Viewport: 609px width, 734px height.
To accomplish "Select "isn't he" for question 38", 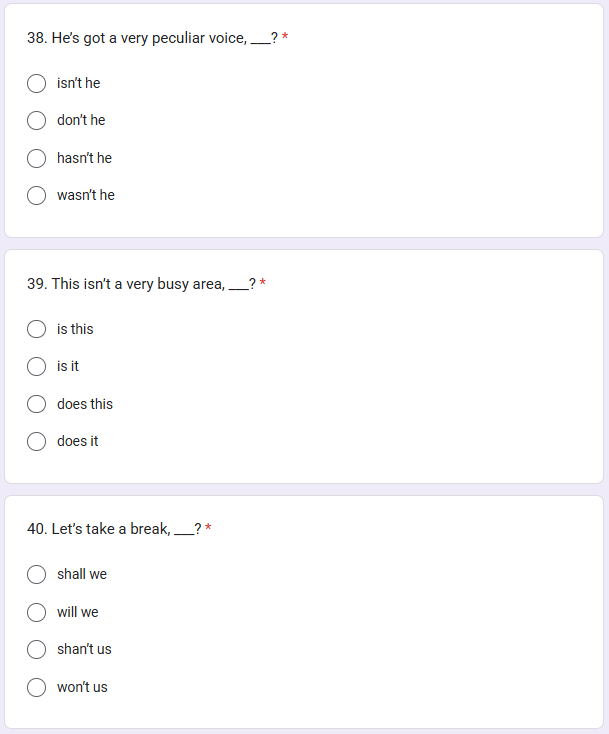I will pyautogui.click(x=37, y=83).
